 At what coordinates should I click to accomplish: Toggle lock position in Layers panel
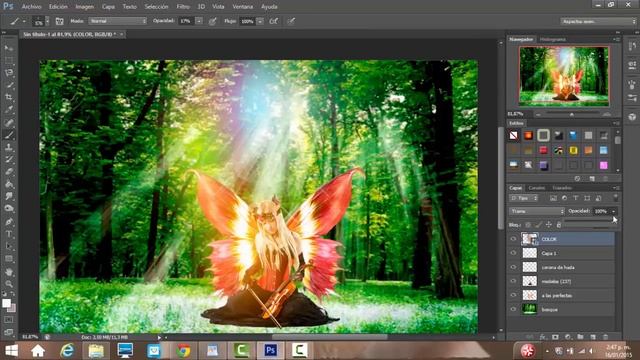click(549, 225)
